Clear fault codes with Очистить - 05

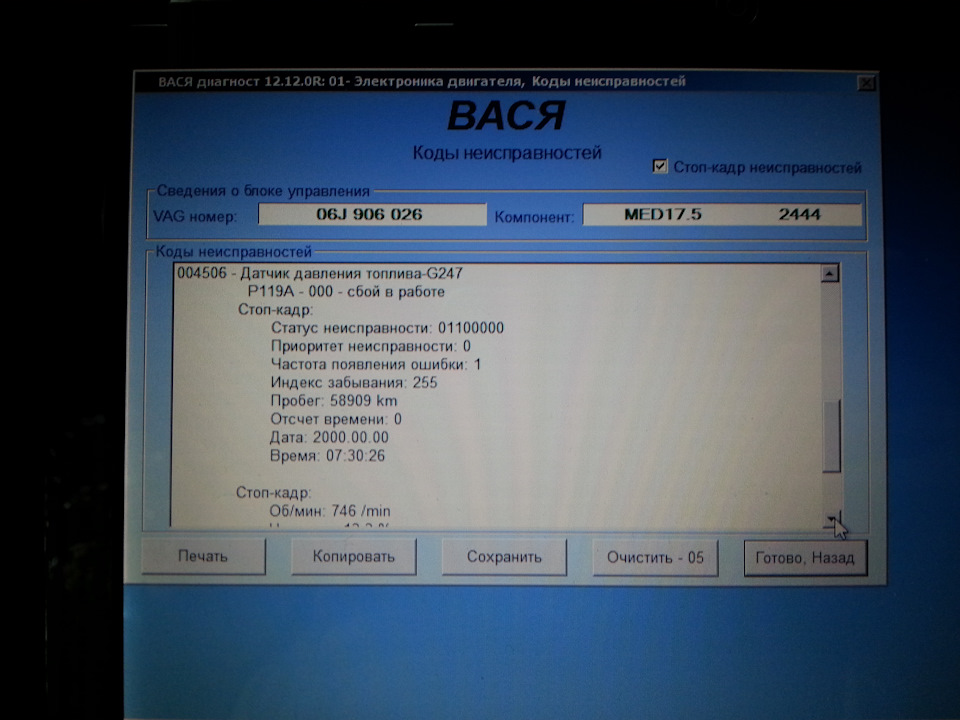click(x=654, y=557)
